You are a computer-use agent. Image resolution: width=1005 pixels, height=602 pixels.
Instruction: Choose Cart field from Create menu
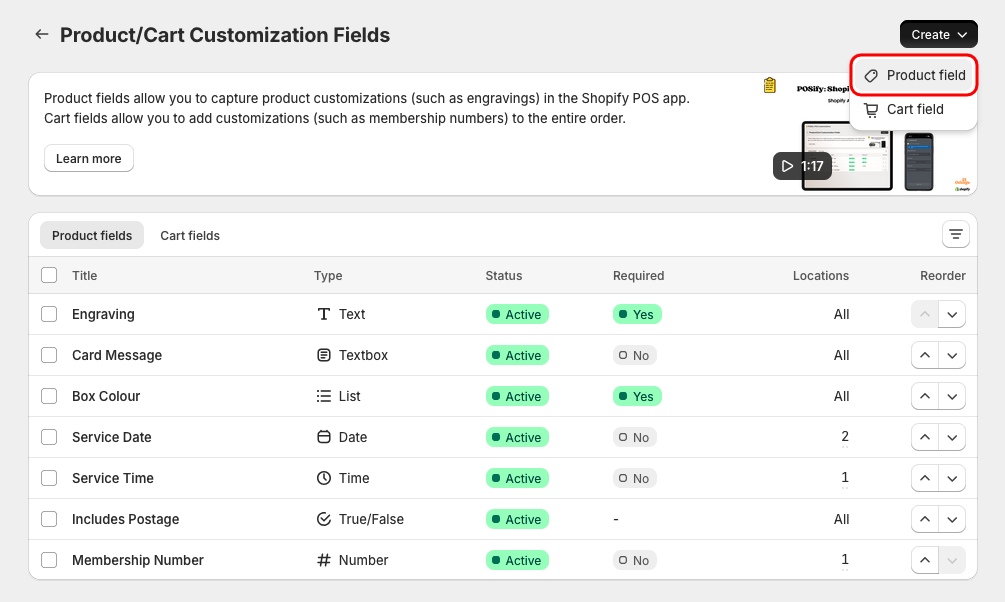914,109
